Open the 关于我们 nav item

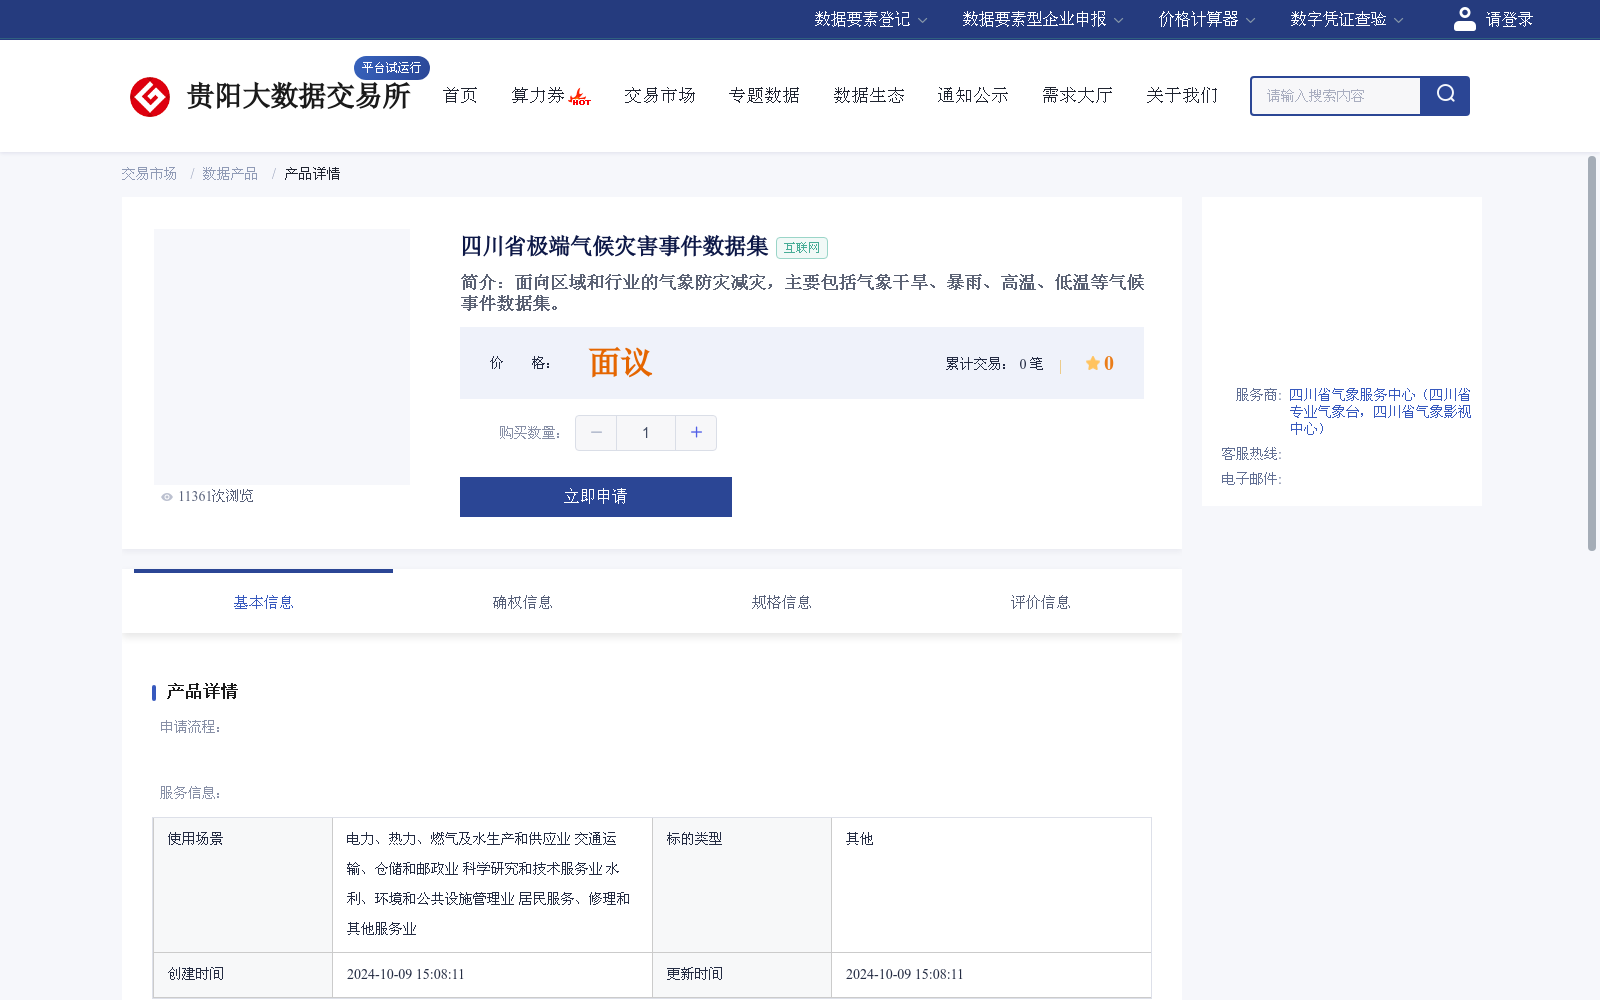click(x=1182, y=95)
